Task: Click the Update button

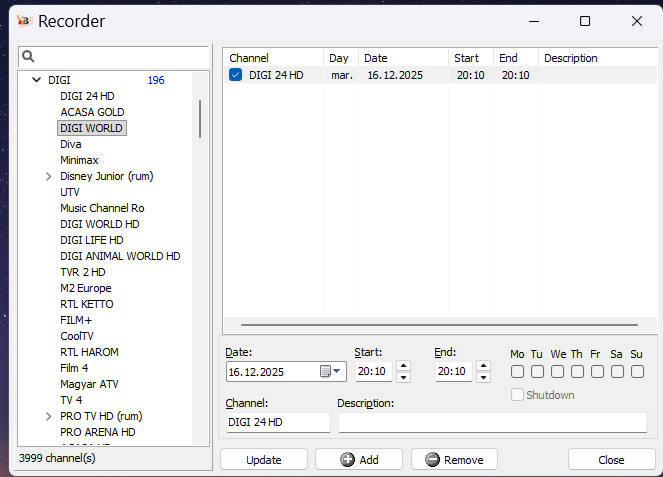Action: (x=264, y=460)
